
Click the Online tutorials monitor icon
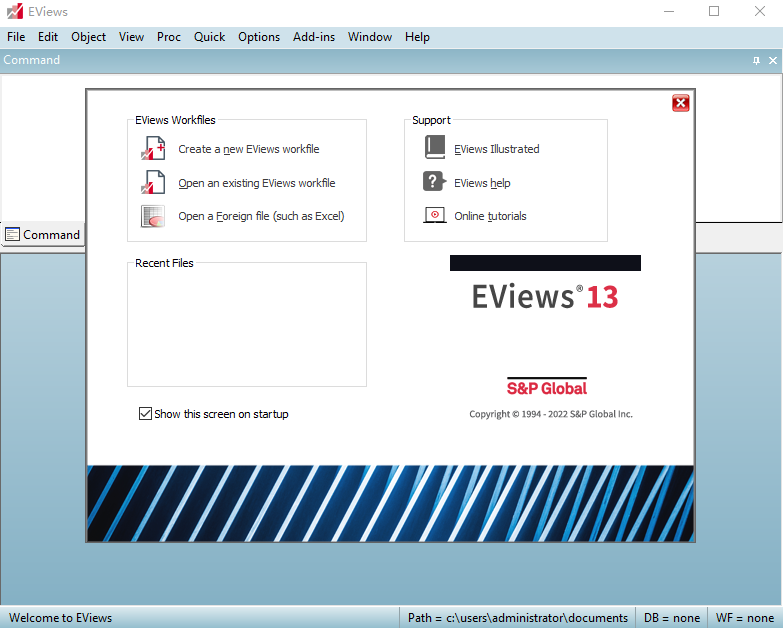(x=434, y=215)
